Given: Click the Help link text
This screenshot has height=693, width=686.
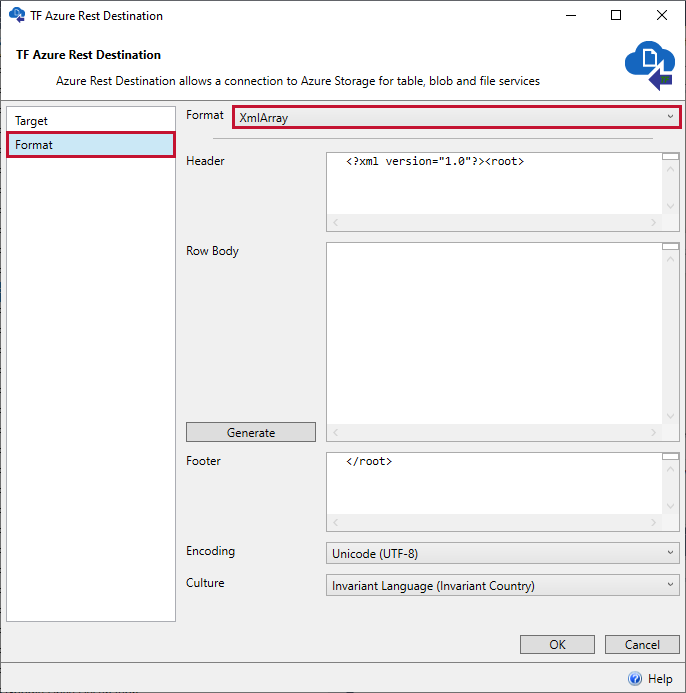Looking at the screenshot, I should [x=660, y=678].
